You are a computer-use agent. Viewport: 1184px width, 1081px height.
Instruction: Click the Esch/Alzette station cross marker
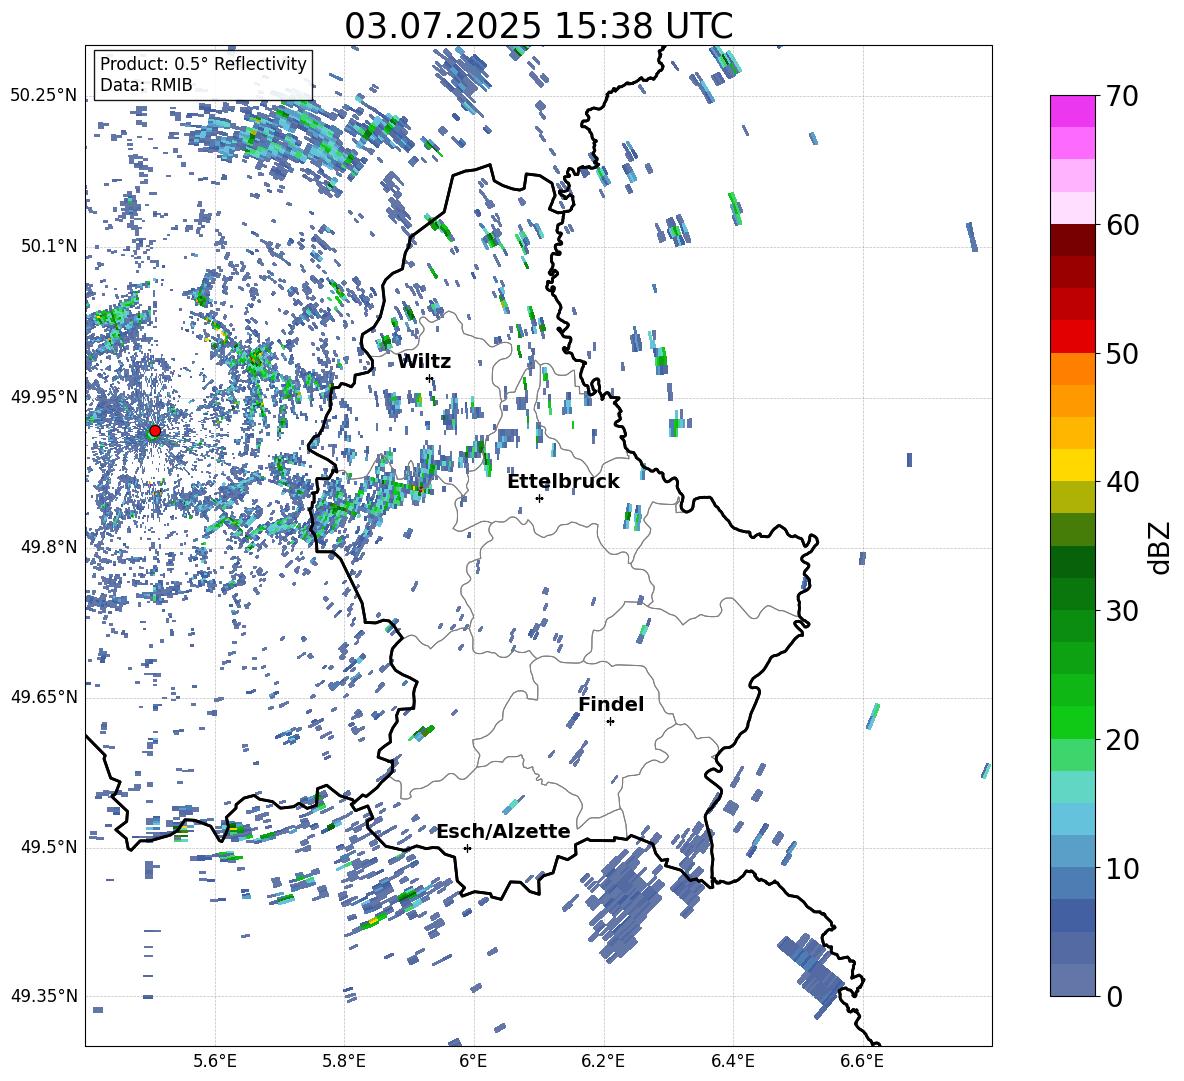pyautogui.click(x=467, y=848)
